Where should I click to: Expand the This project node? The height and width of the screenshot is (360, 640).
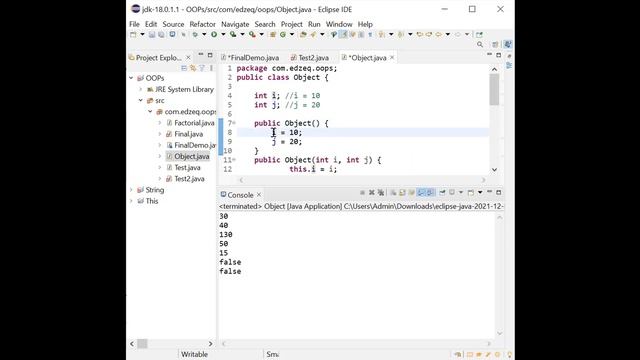[x=131, y=201]
